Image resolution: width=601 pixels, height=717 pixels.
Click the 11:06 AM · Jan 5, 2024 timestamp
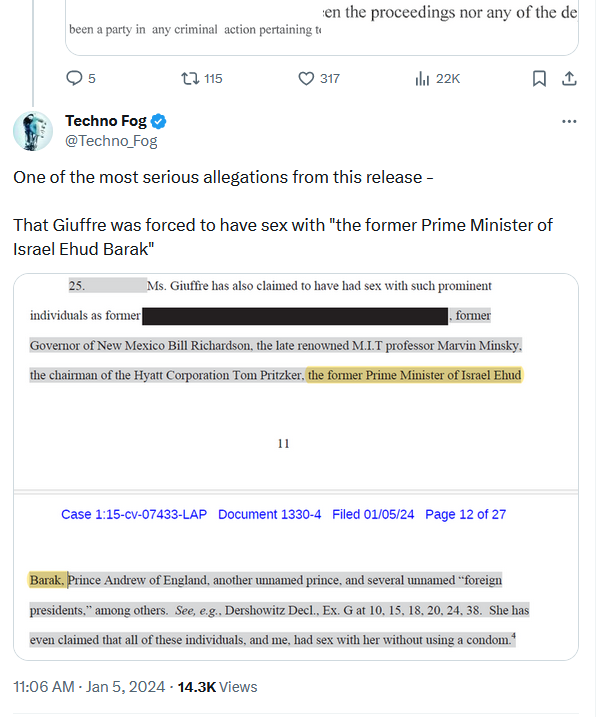coord(86,687)
